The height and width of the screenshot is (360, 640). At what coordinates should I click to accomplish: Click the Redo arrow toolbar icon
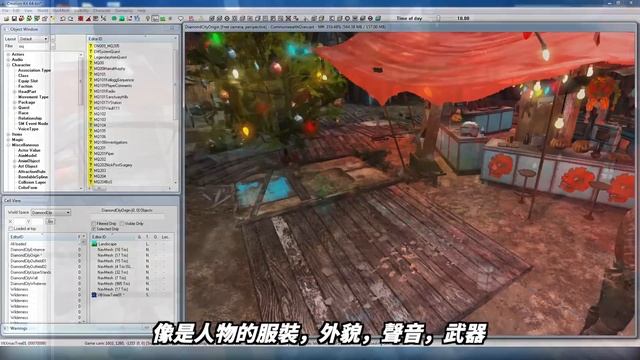coord(70,18)
